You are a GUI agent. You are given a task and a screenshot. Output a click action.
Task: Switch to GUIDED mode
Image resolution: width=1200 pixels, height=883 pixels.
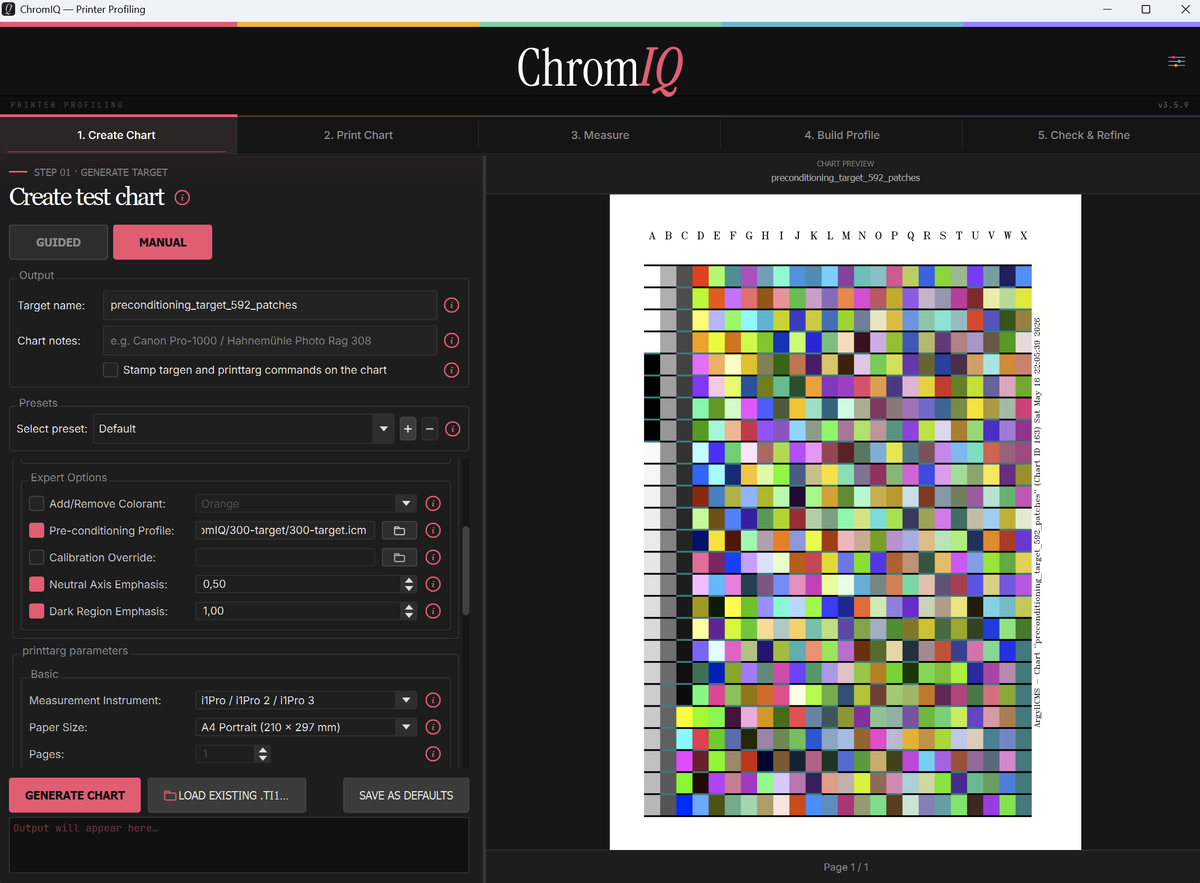click(x=58, y=242)
